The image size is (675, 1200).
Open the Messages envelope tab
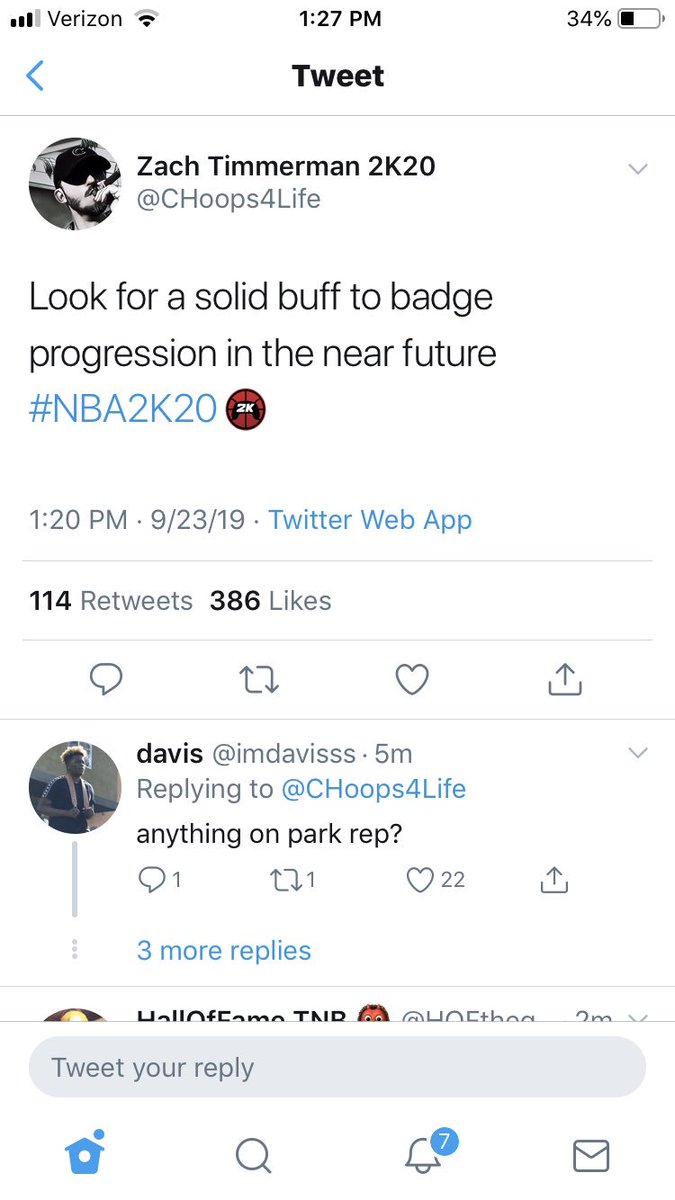tap(591, 1156)
